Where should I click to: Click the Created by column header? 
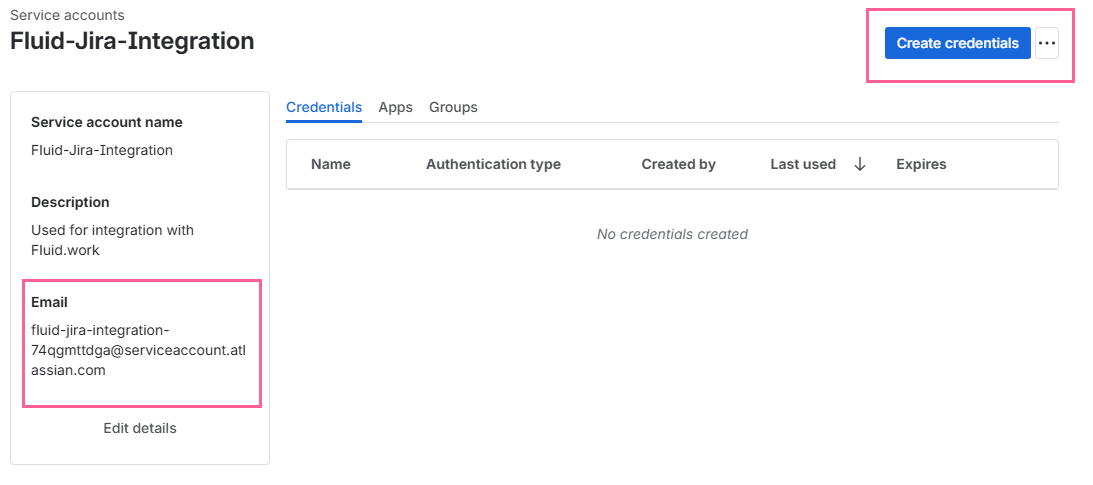678,164
